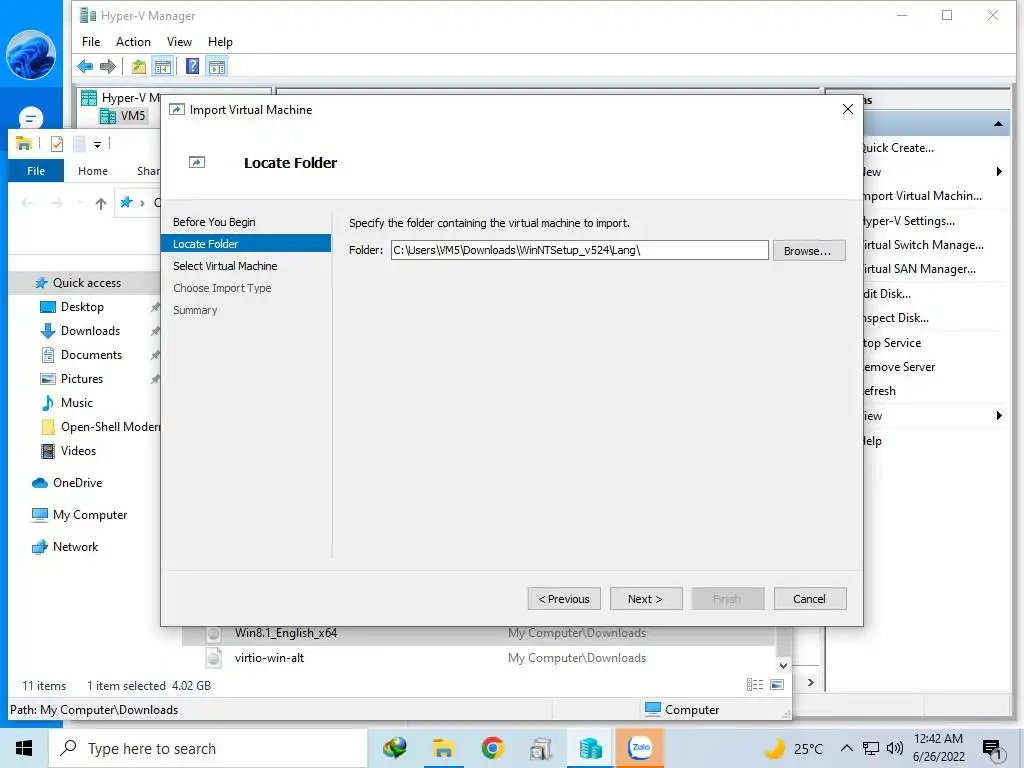Expand the New submenu arrow in Actions pane
Screen dimensions: 1024x768
(999, 172)
